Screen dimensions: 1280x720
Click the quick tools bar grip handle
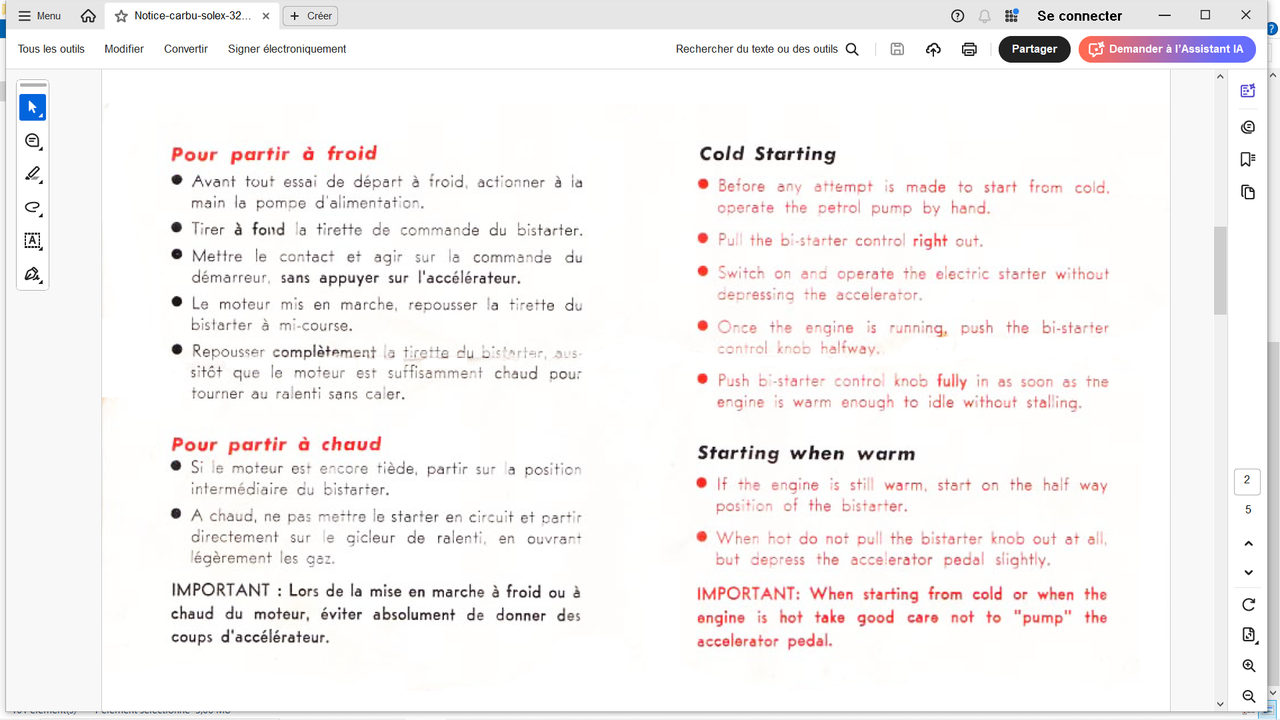(x=33, y=86)
